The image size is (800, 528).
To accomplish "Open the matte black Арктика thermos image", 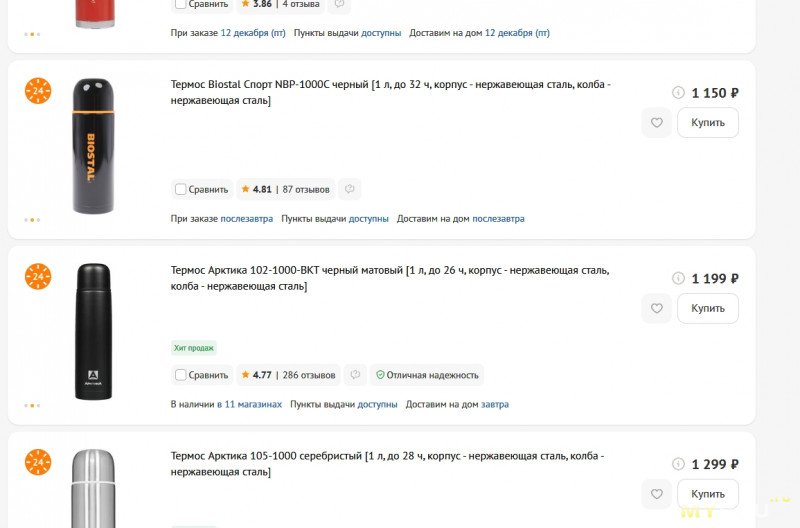I will [93, 331].
